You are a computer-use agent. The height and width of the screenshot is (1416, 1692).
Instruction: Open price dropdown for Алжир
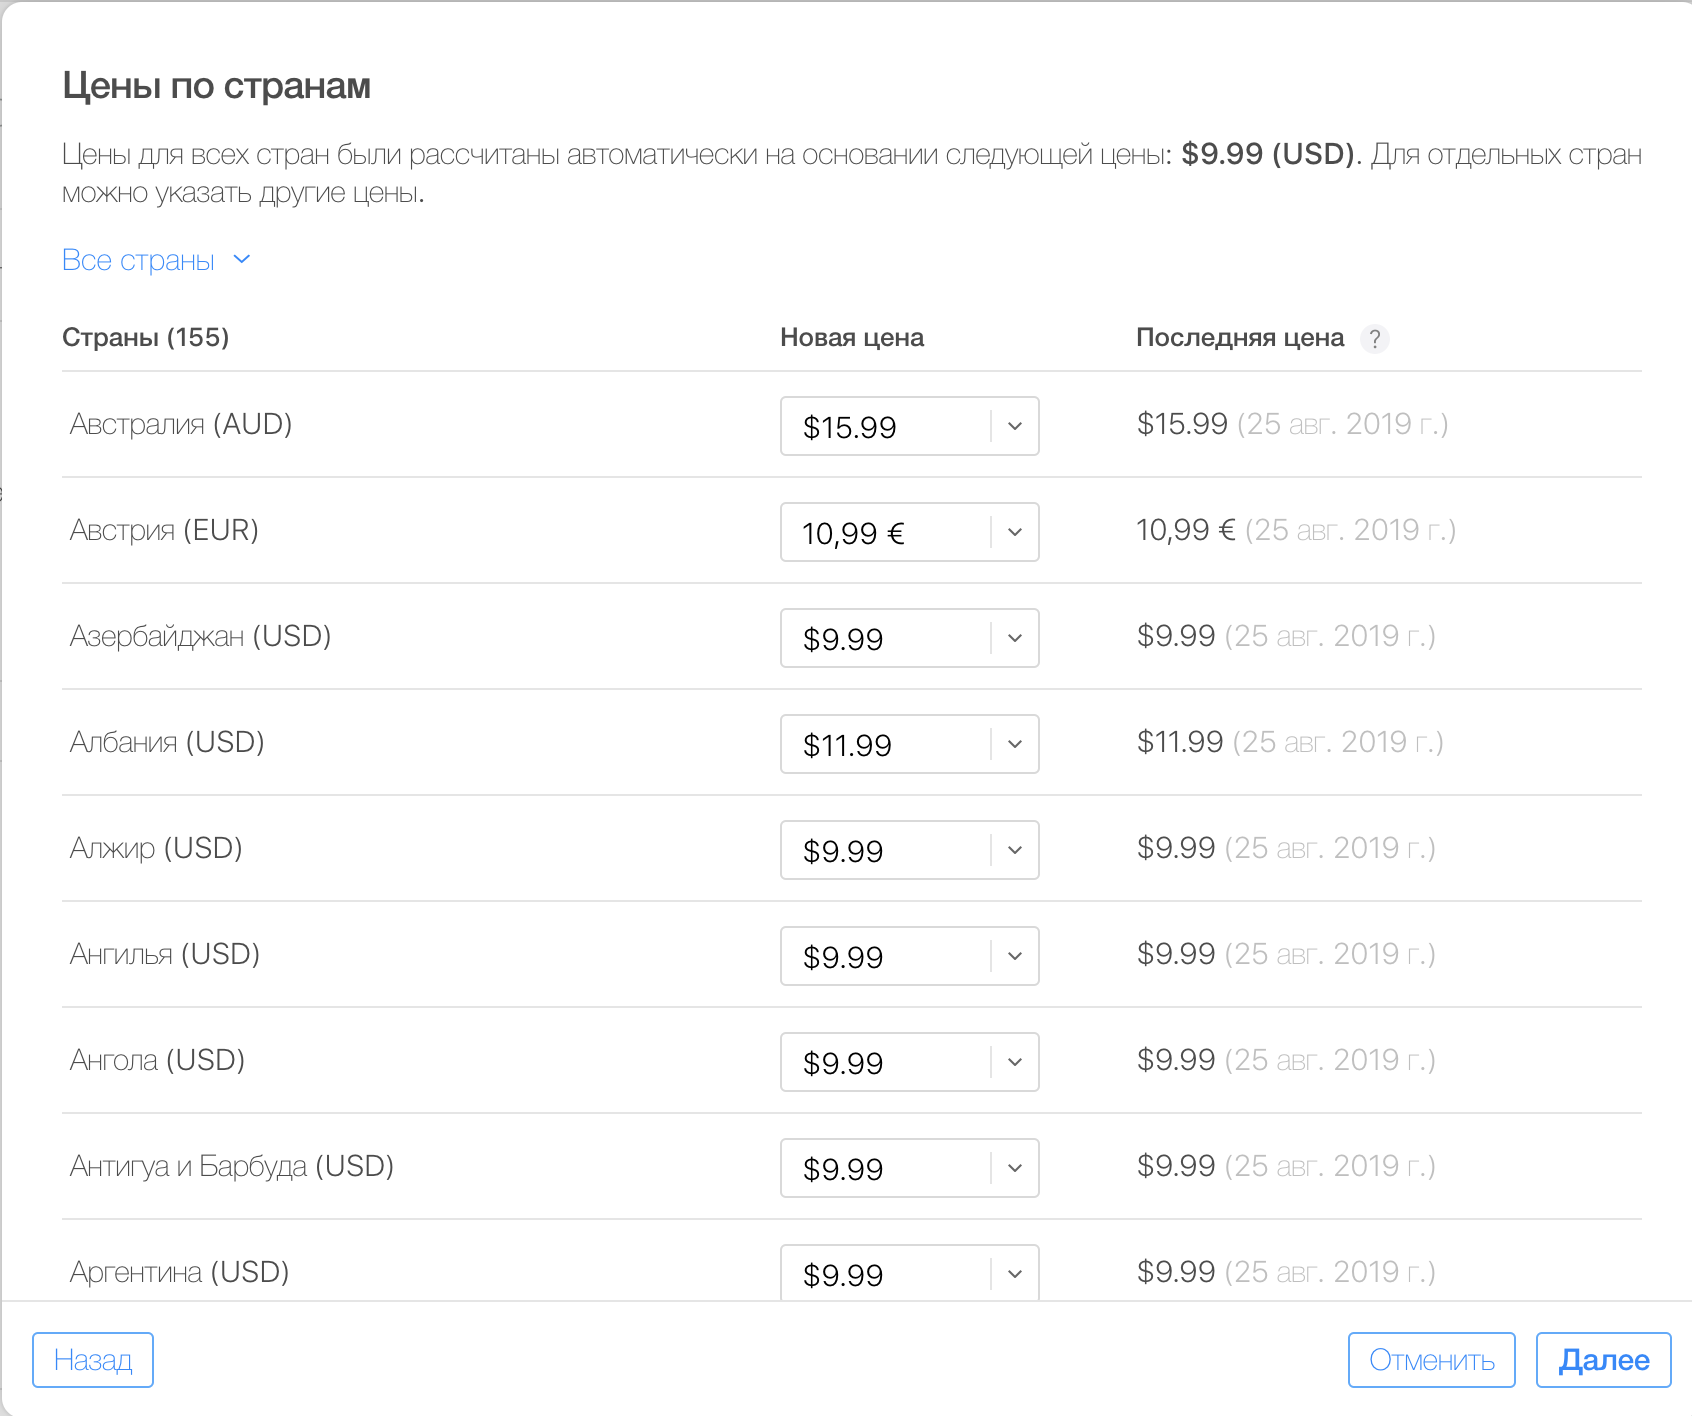coord(1014,850)
